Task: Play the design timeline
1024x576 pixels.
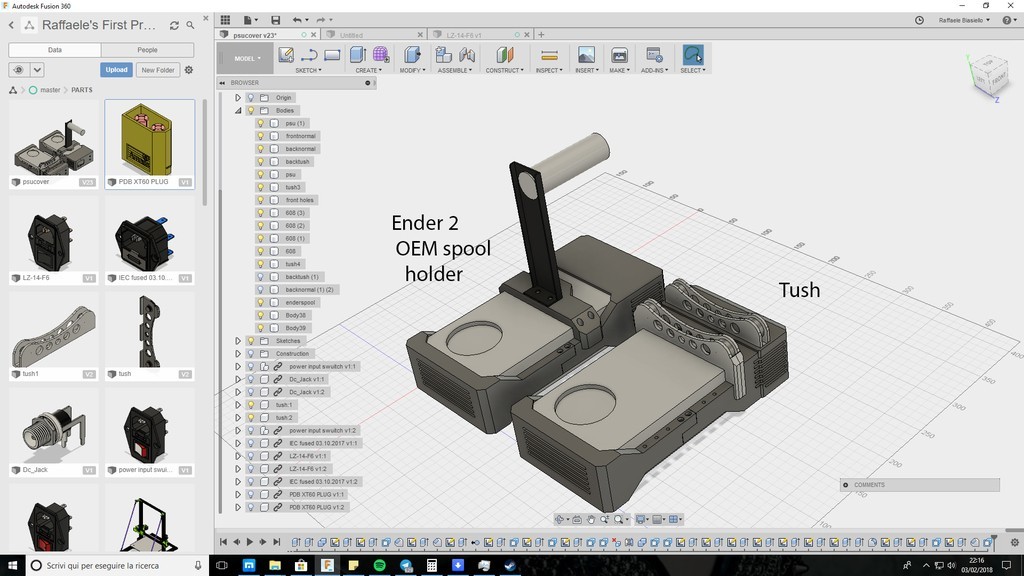Action: click(249, 542)
